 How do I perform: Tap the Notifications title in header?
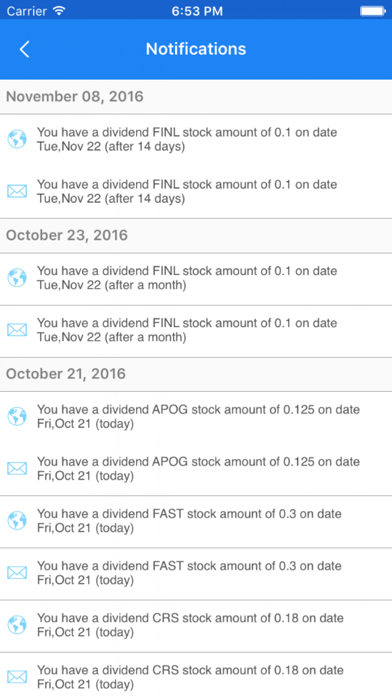pyautogui.click(x=196, y=49)
